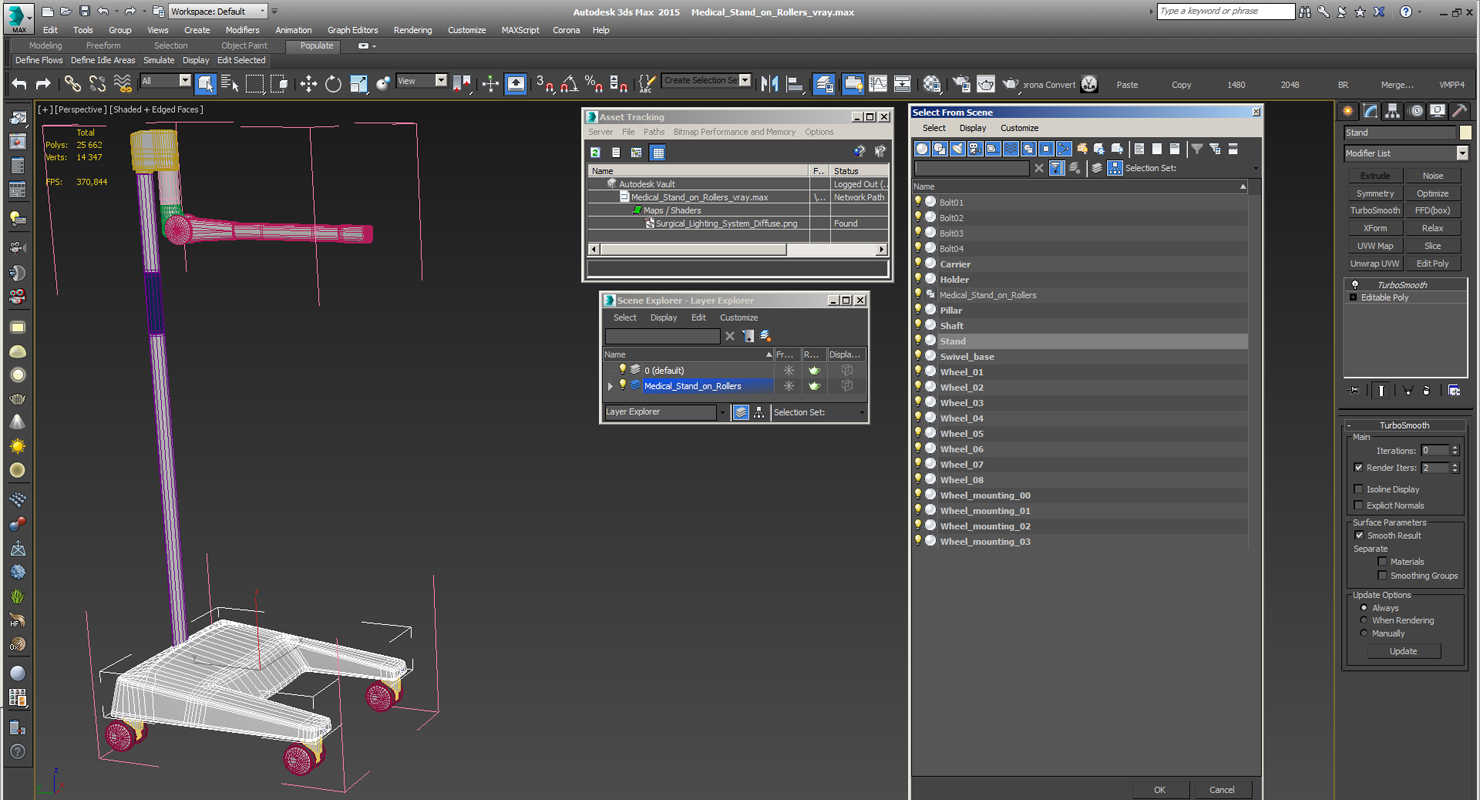This screenshot has height=800, width=1480.
Task: Click the object color swatch beside Stand name
Action: click(x=1466, y=132)
